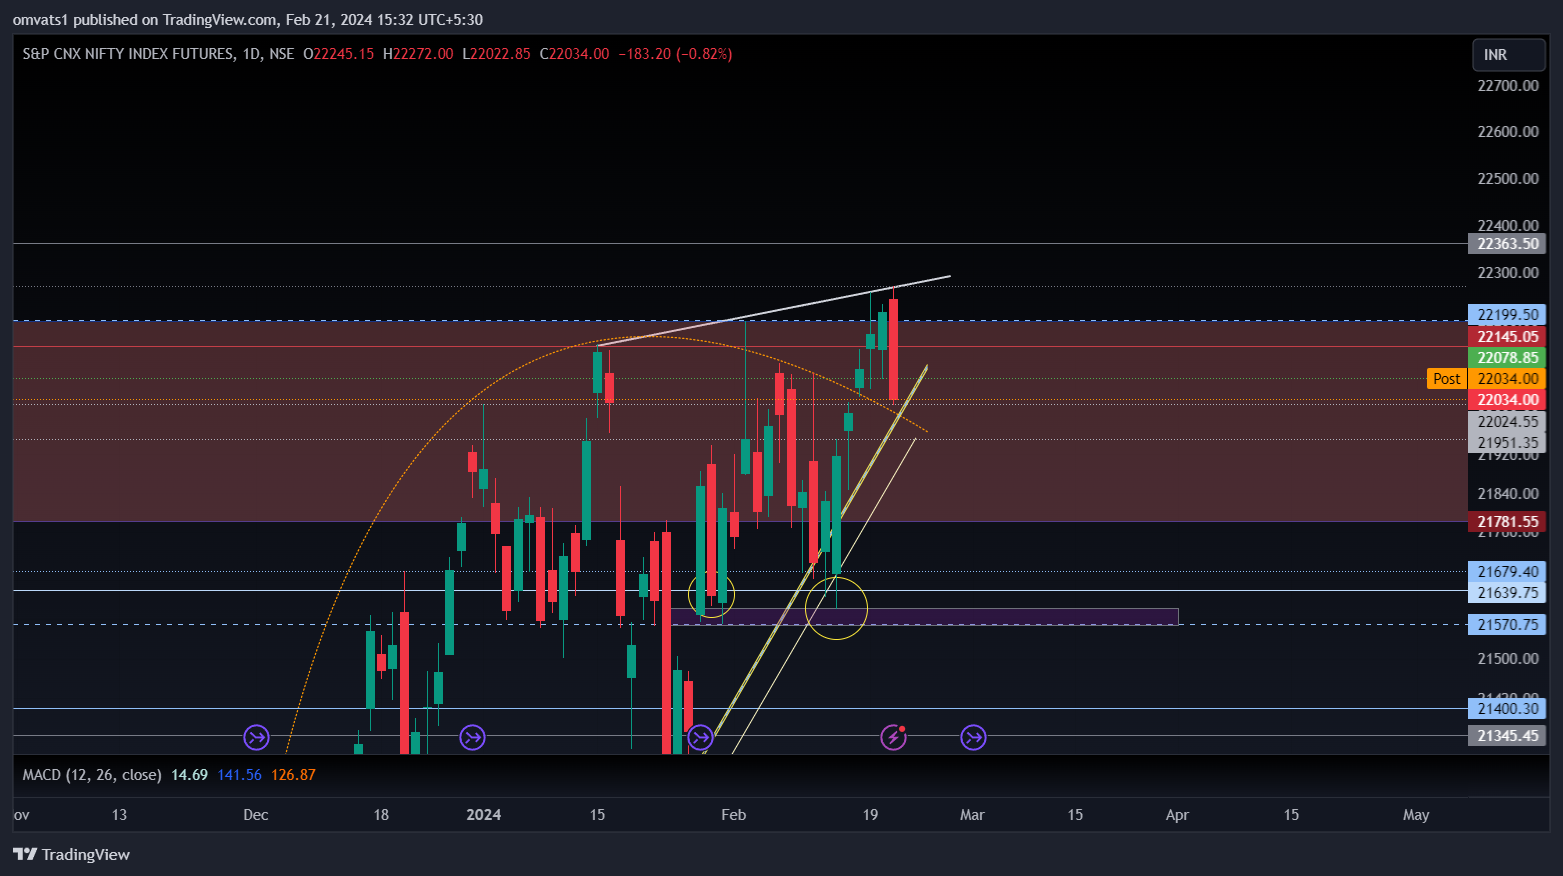Viewport: 1563px width, 876px height.
Task: Click the 18 date label on time axis
Action: [381, 815]
